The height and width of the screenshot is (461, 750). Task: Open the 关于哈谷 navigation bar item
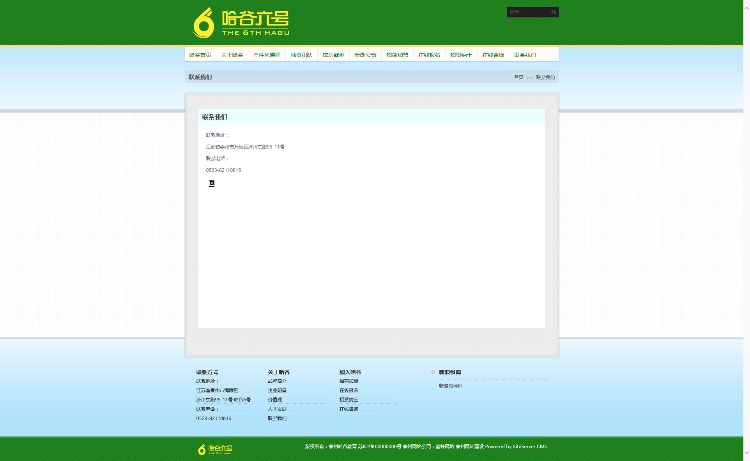(x=232, y=55)
